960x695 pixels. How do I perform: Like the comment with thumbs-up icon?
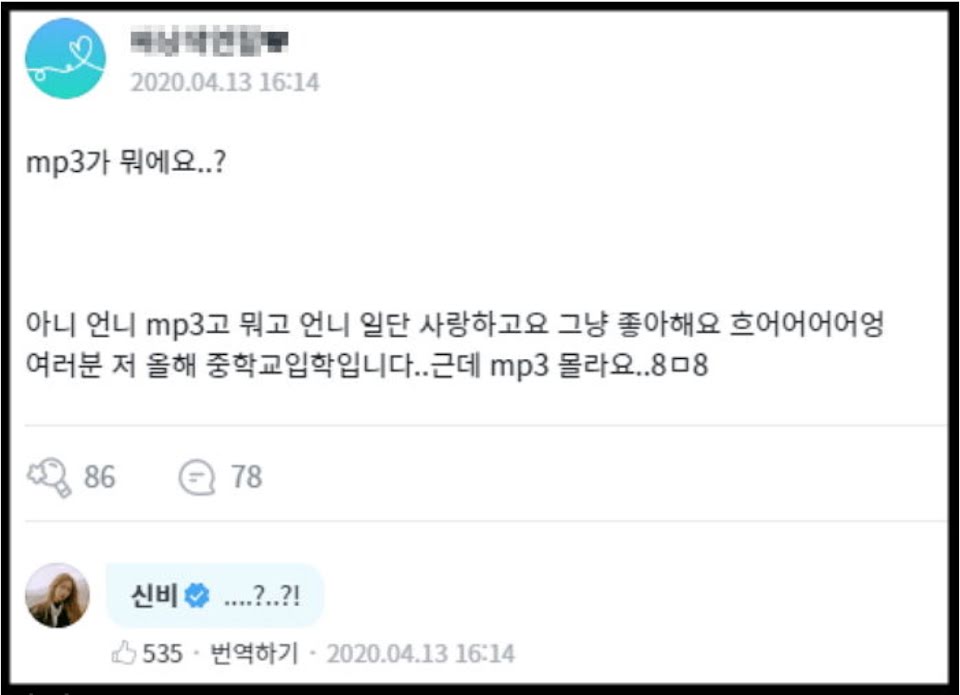[x=124, y=653]
